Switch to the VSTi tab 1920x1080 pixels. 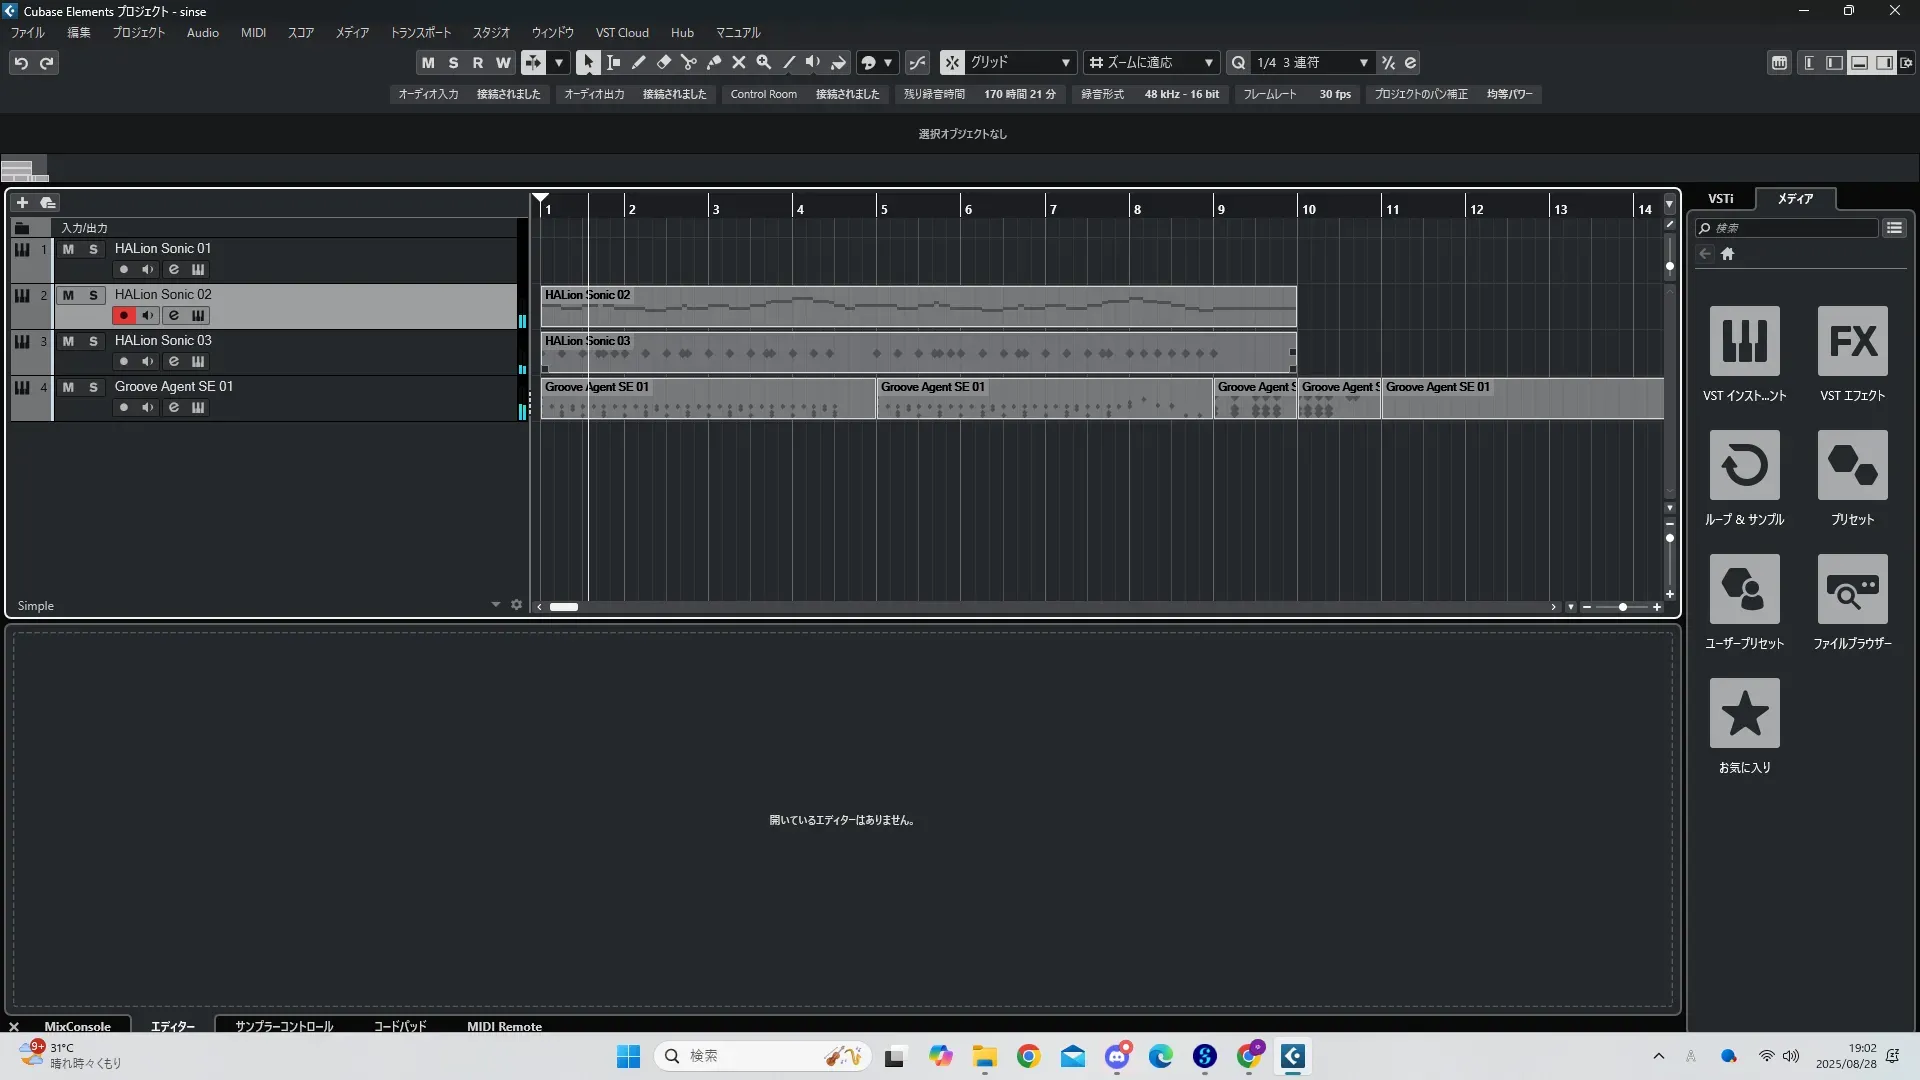tap(1720, 199)
